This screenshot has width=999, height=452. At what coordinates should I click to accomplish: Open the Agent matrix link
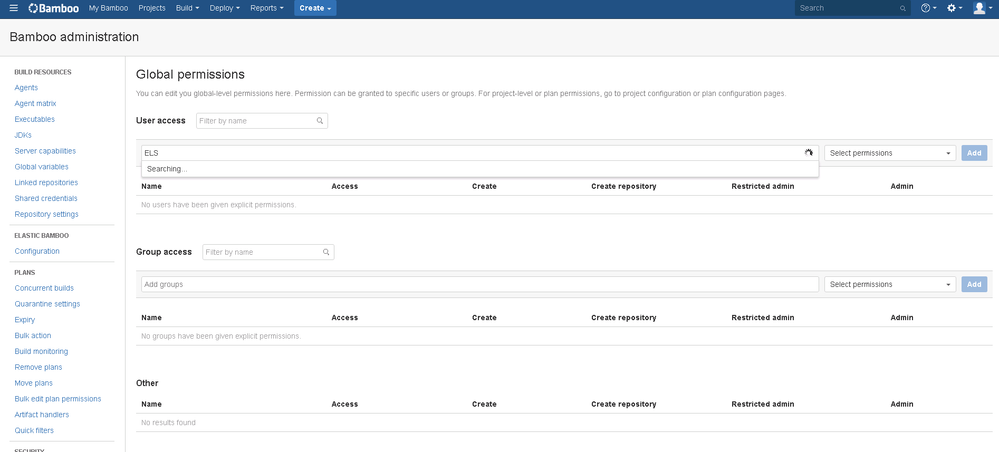coord(36,103)
